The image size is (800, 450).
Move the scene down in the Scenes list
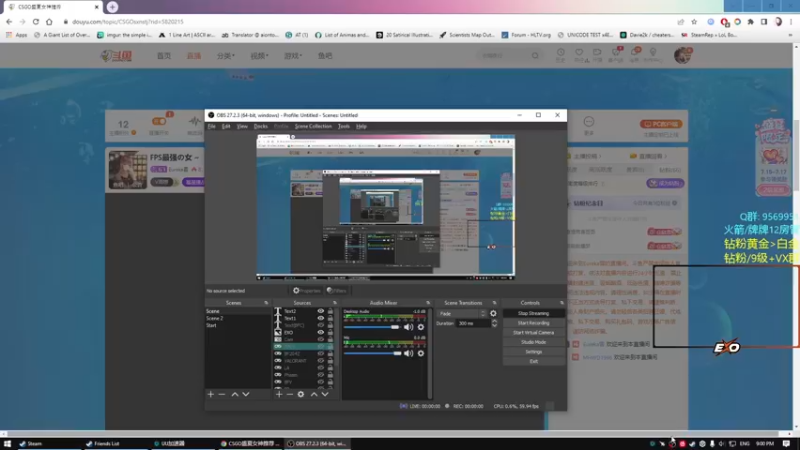(x=246, y=394)
